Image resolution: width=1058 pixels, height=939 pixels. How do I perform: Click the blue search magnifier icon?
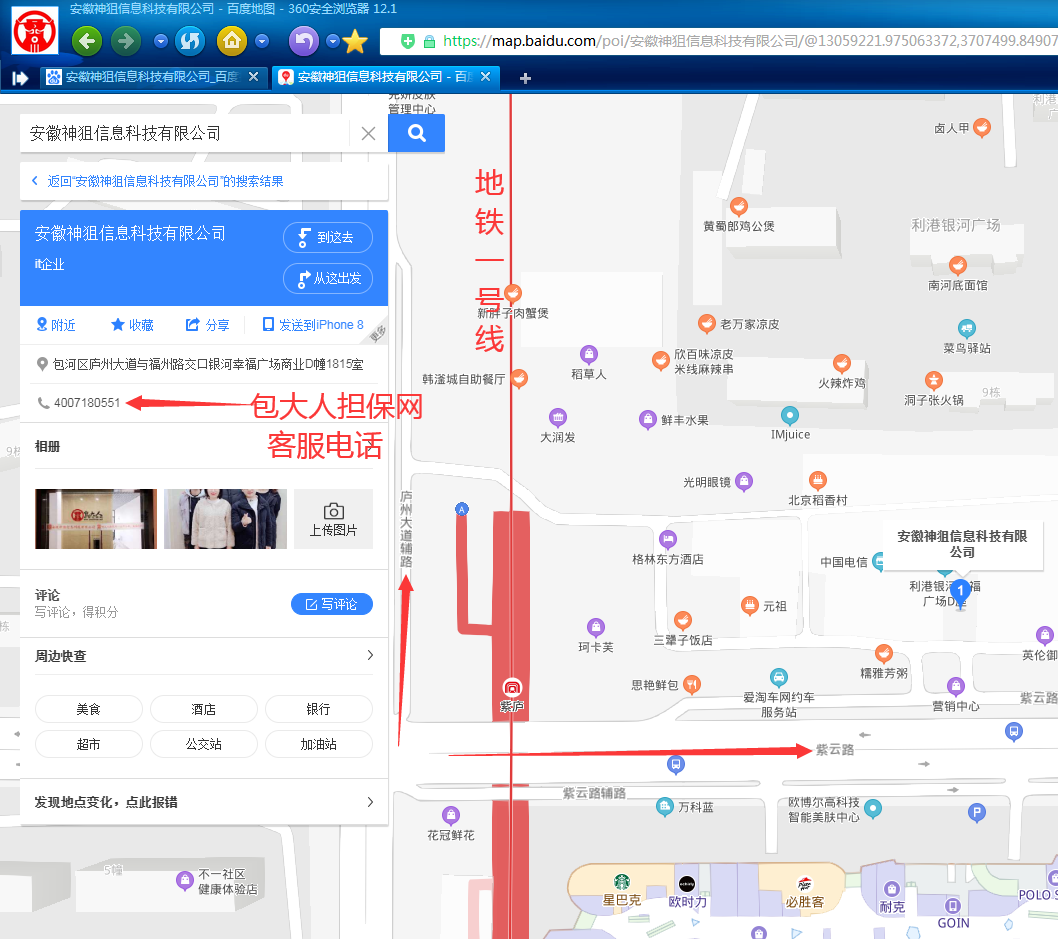[x=416, y=132]
